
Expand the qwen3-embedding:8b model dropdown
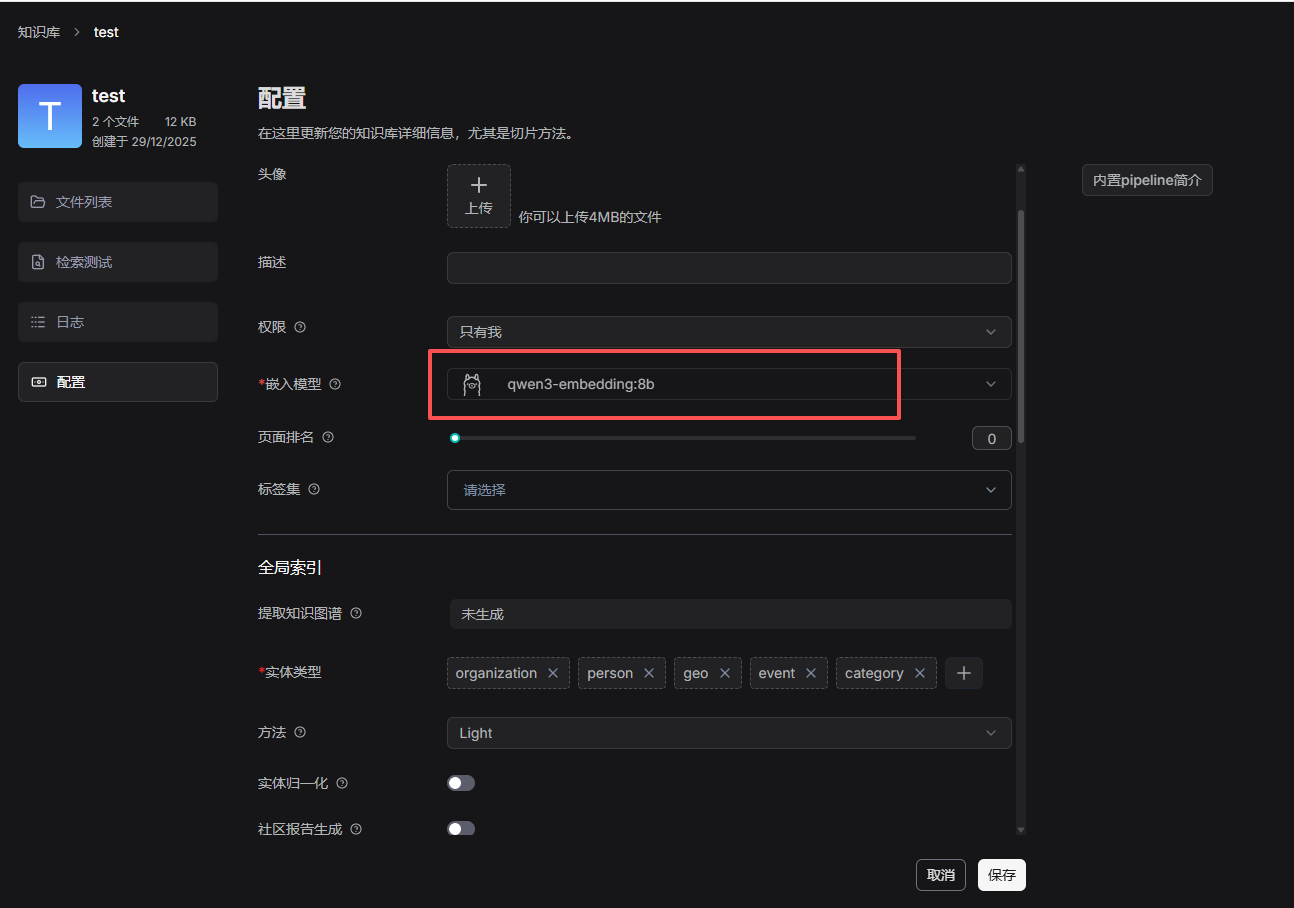point(728,384)
